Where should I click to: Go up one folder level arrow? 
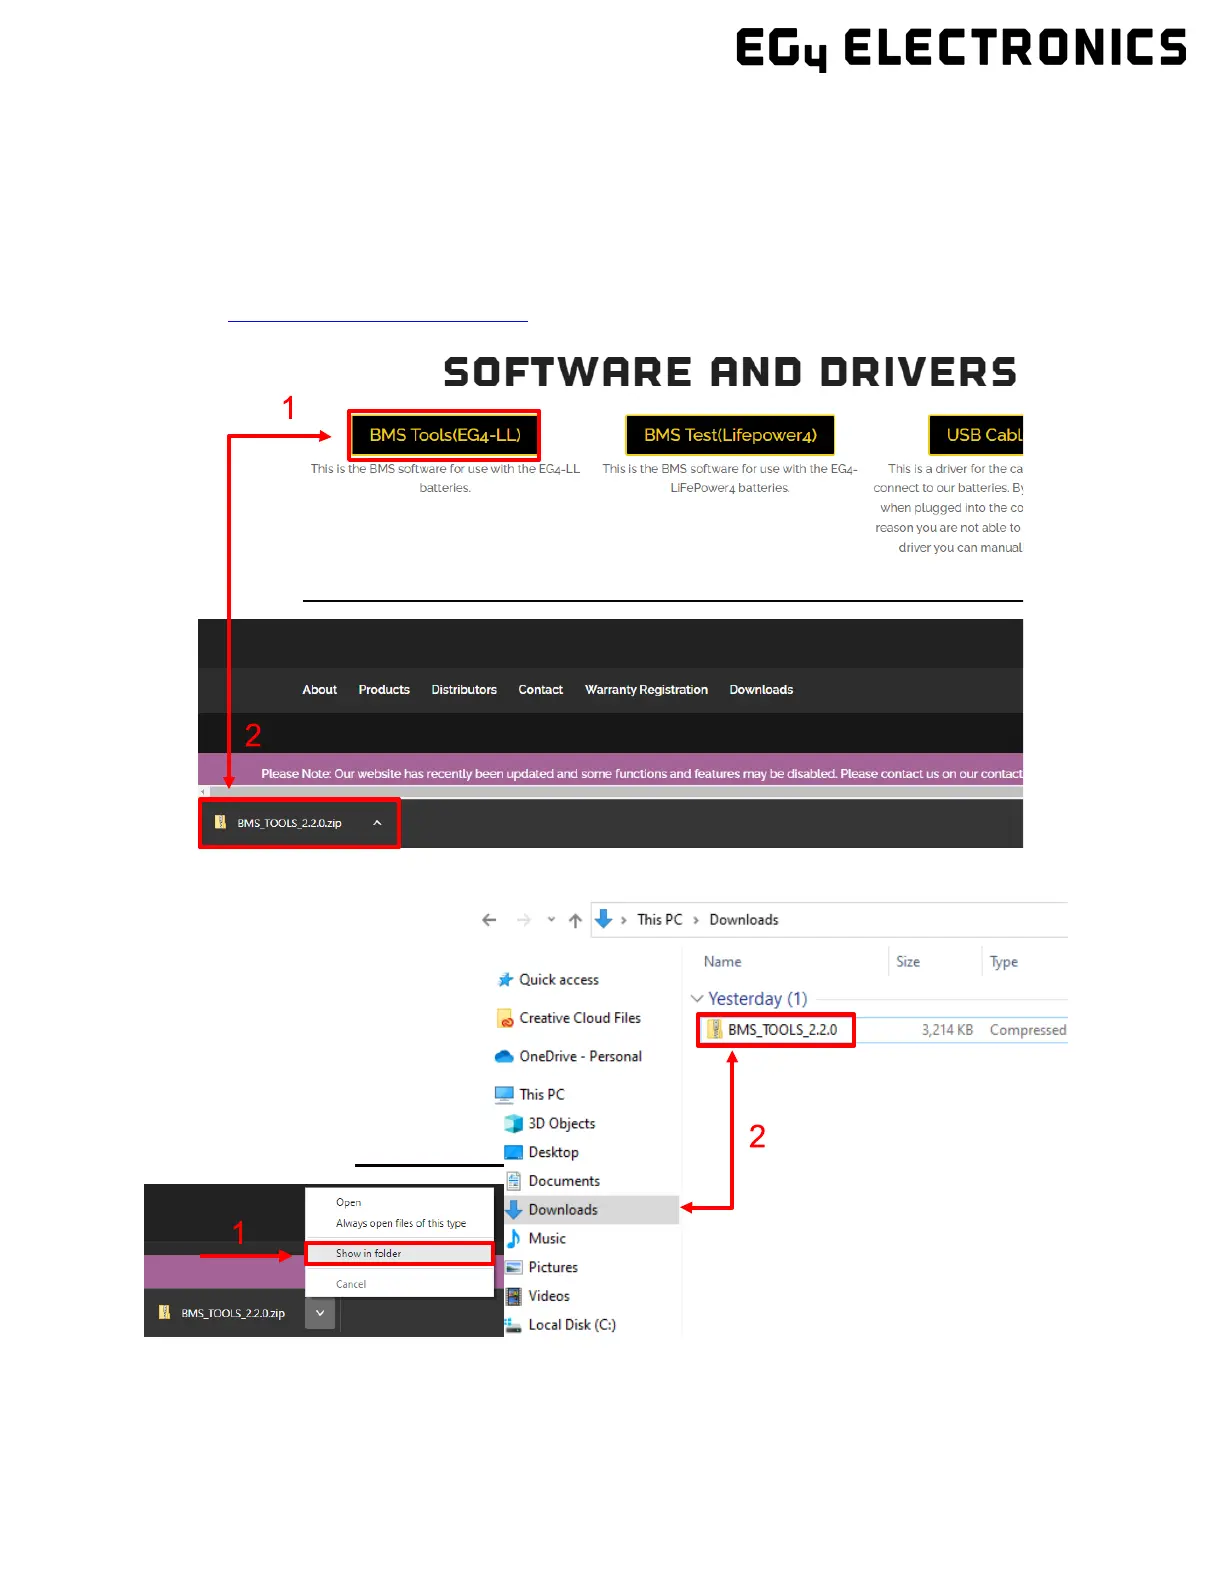[x=575, y=920]
